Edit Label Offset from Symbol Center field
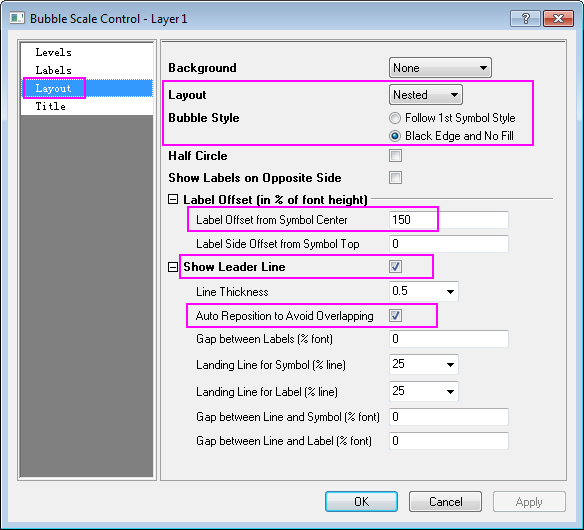This screenshot has width=584, height=530. click(x=448, y=220)
